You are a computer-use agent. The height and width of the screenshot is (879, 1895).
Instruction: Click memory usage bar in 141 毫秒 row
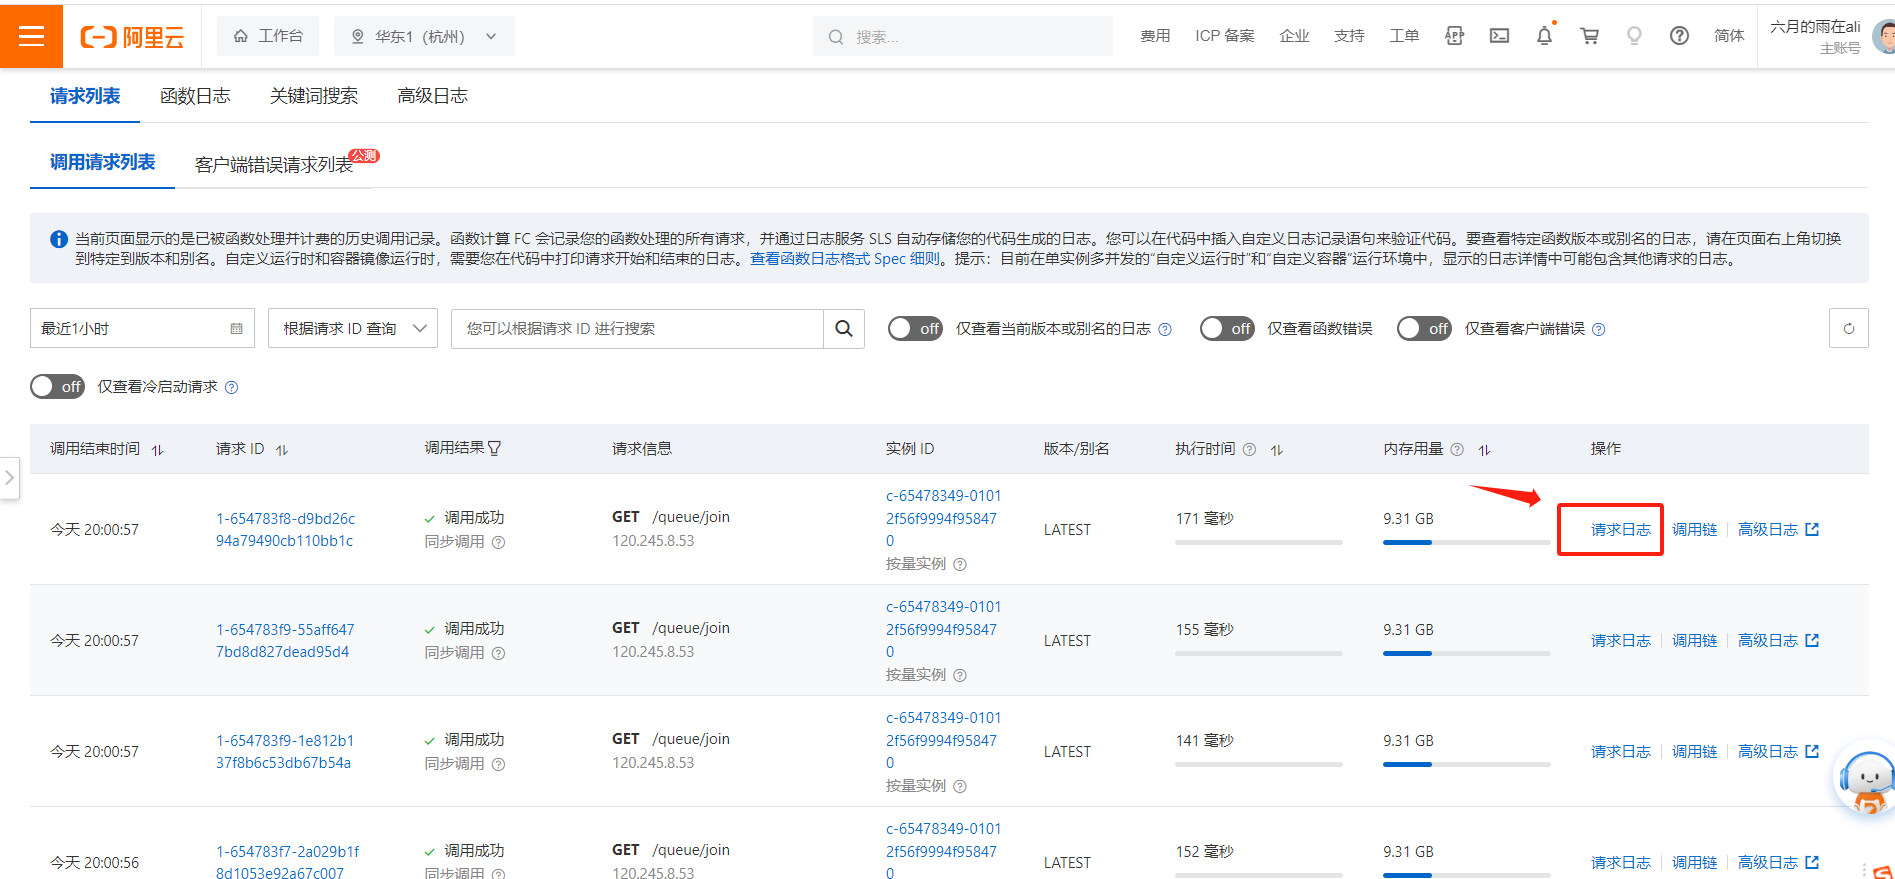click(x=1466, y=764)
